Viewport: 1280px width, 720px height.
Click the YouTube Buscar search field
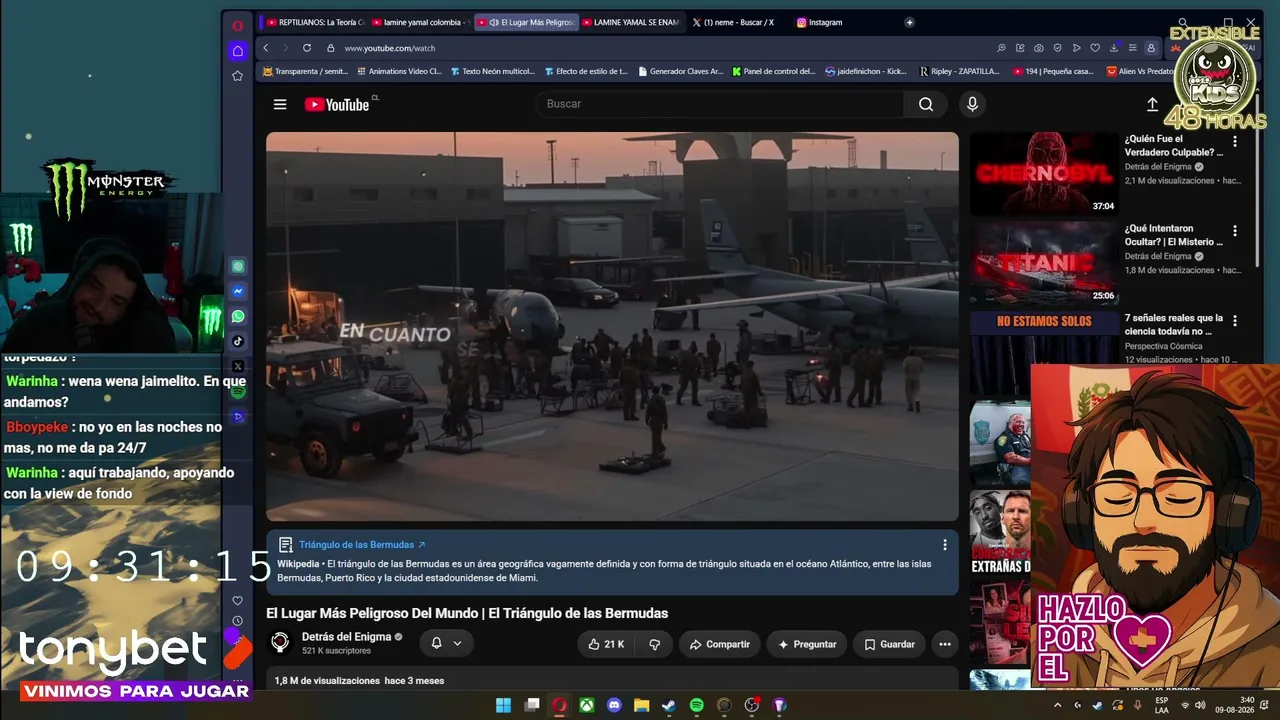720,104
